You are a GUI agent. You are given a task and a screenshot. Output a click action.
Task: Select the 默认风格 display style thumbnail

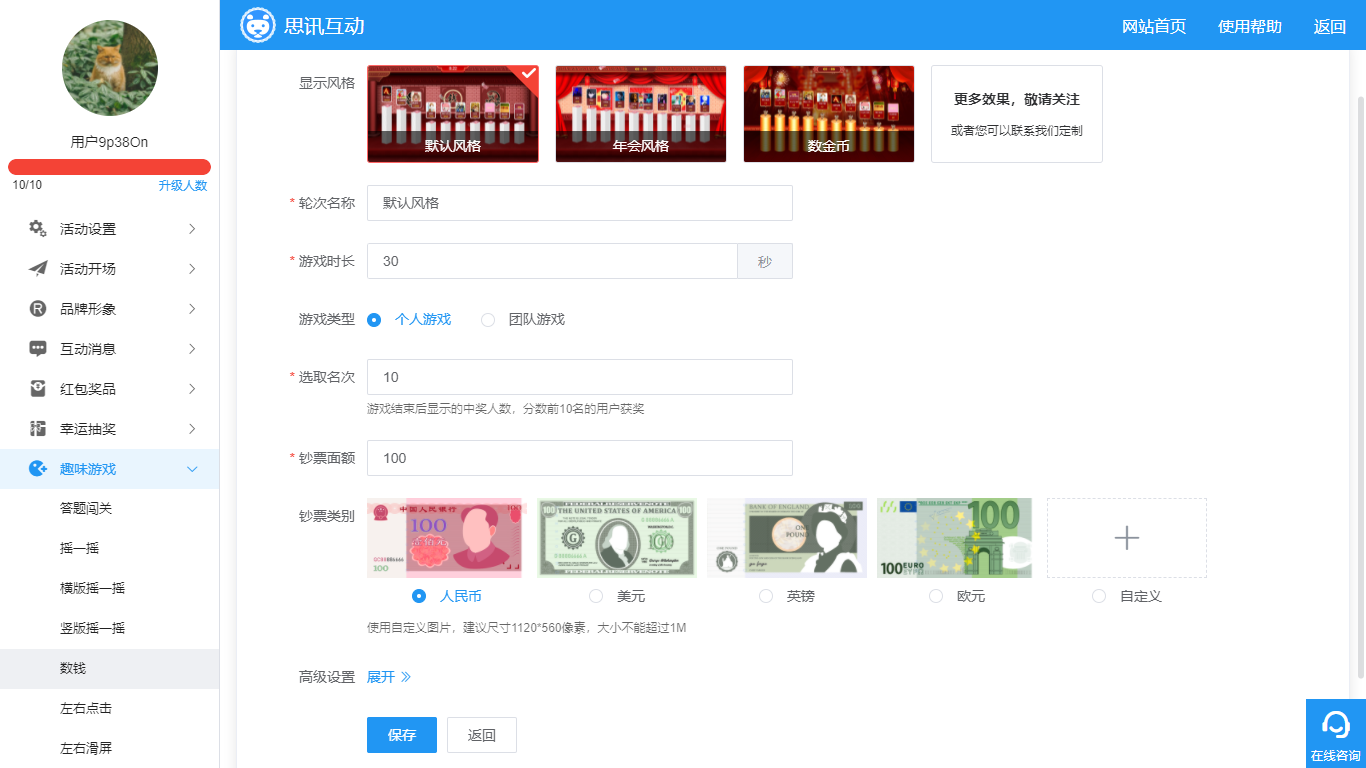coord(453,114)
